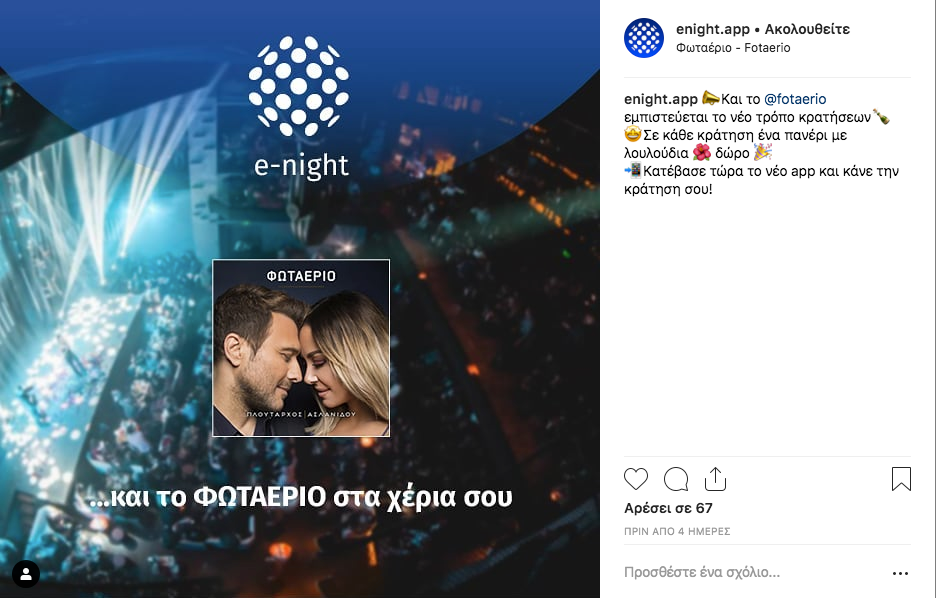Click the e-night logo in the post image
Image resolution: width=936 pixels, height=598 pixels.
(x=298, y=86)
